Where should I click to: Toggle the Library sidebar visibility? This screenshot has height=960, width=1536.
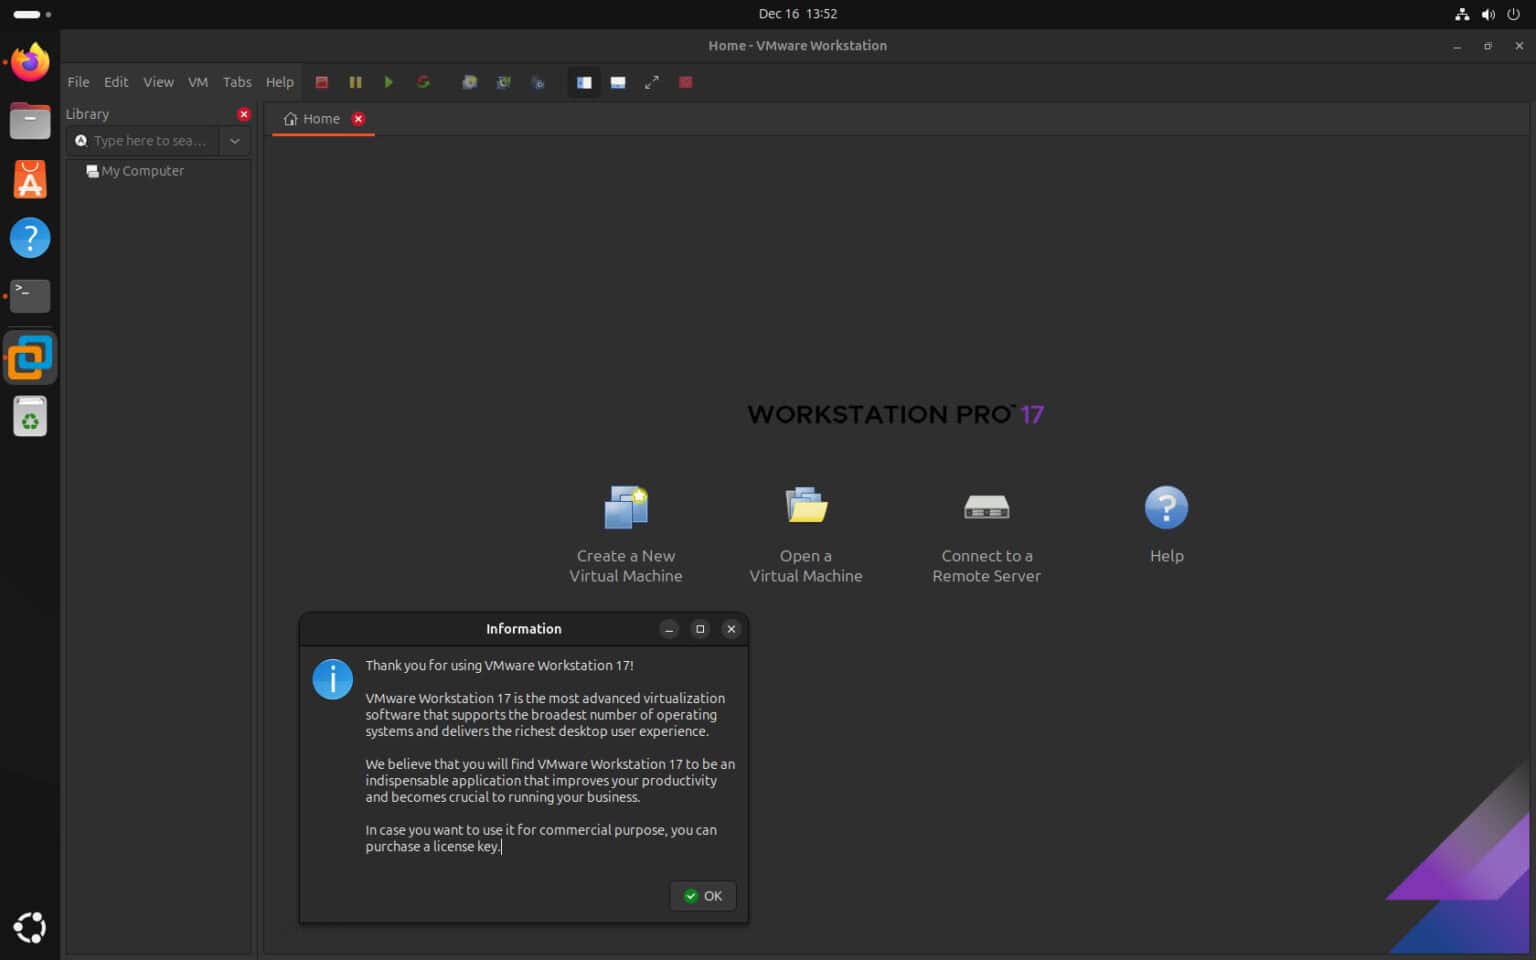click(583, 82)
